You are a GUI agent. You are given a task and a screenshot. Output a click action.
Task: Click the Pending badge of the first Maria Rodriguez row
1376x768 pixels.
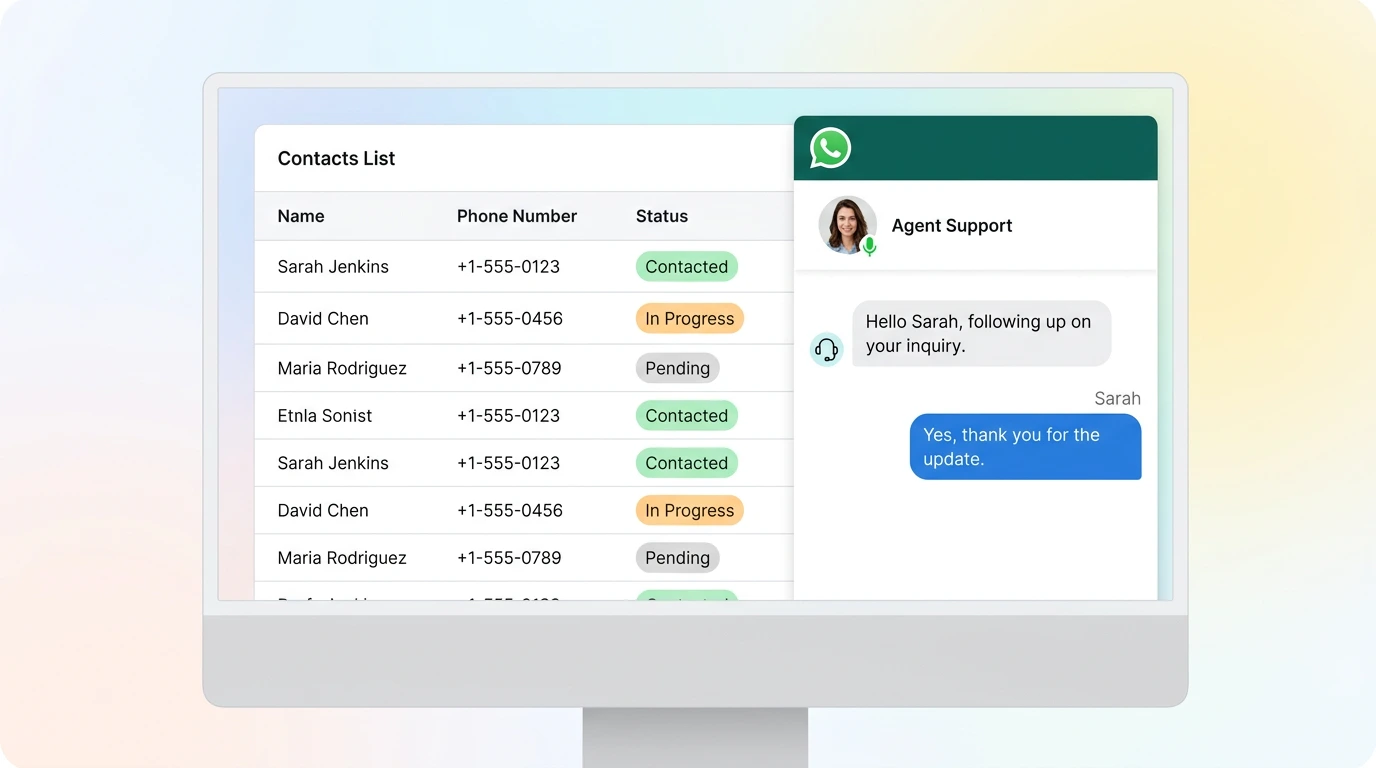[x=678, y=368]
